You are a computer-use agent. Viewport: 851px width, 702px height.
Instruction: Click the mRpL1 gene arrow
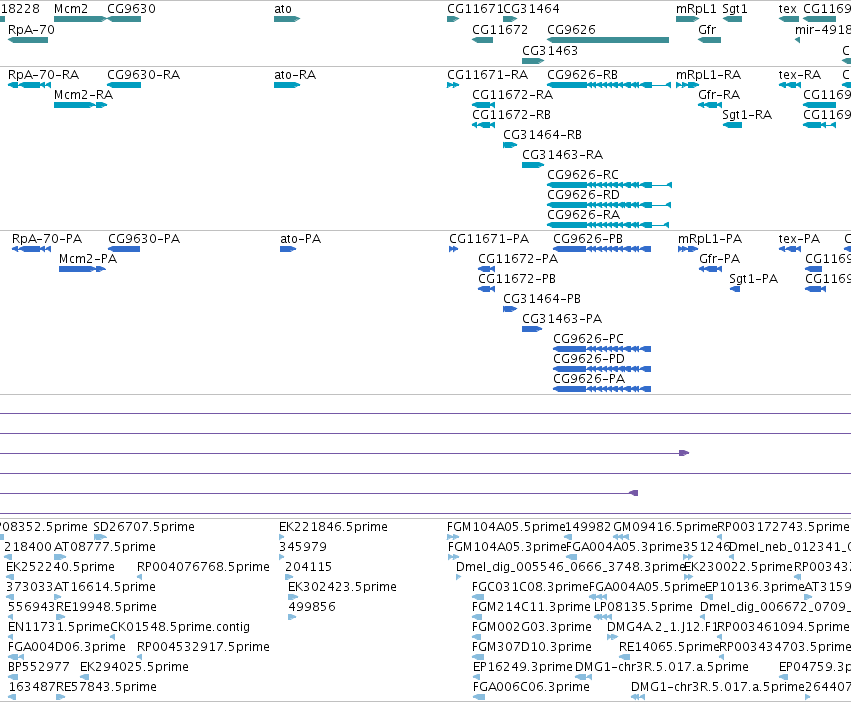(x=688, y=19)
